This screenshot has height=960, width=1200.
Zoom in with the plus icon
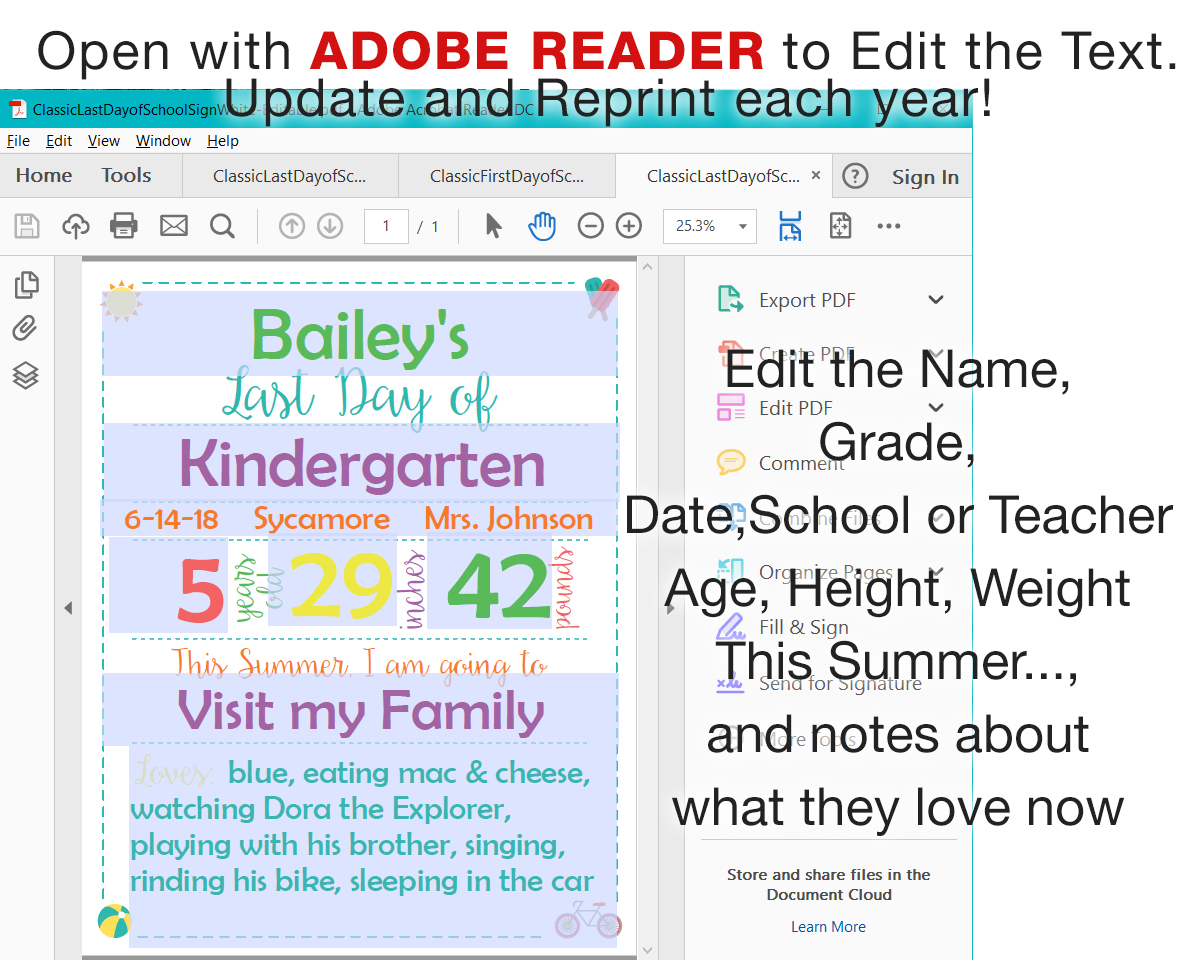coord(629,226)
